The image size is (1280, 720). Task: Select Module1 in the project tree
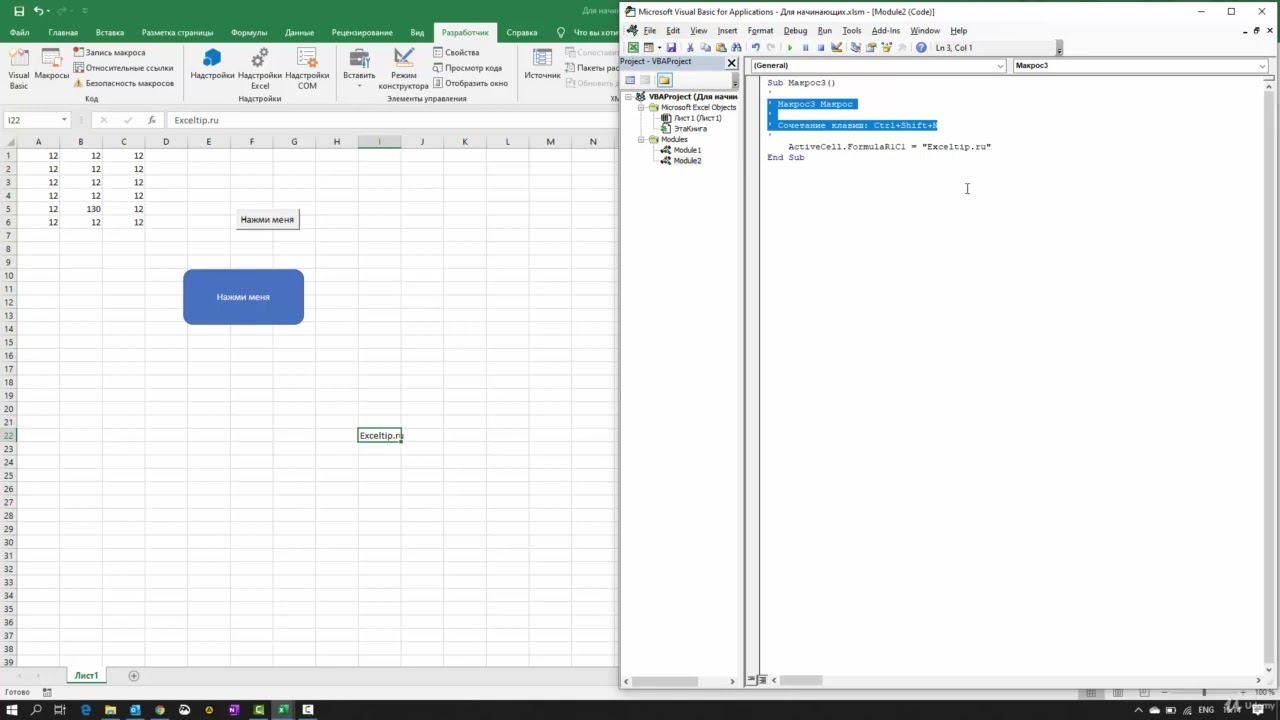[686, 150]
